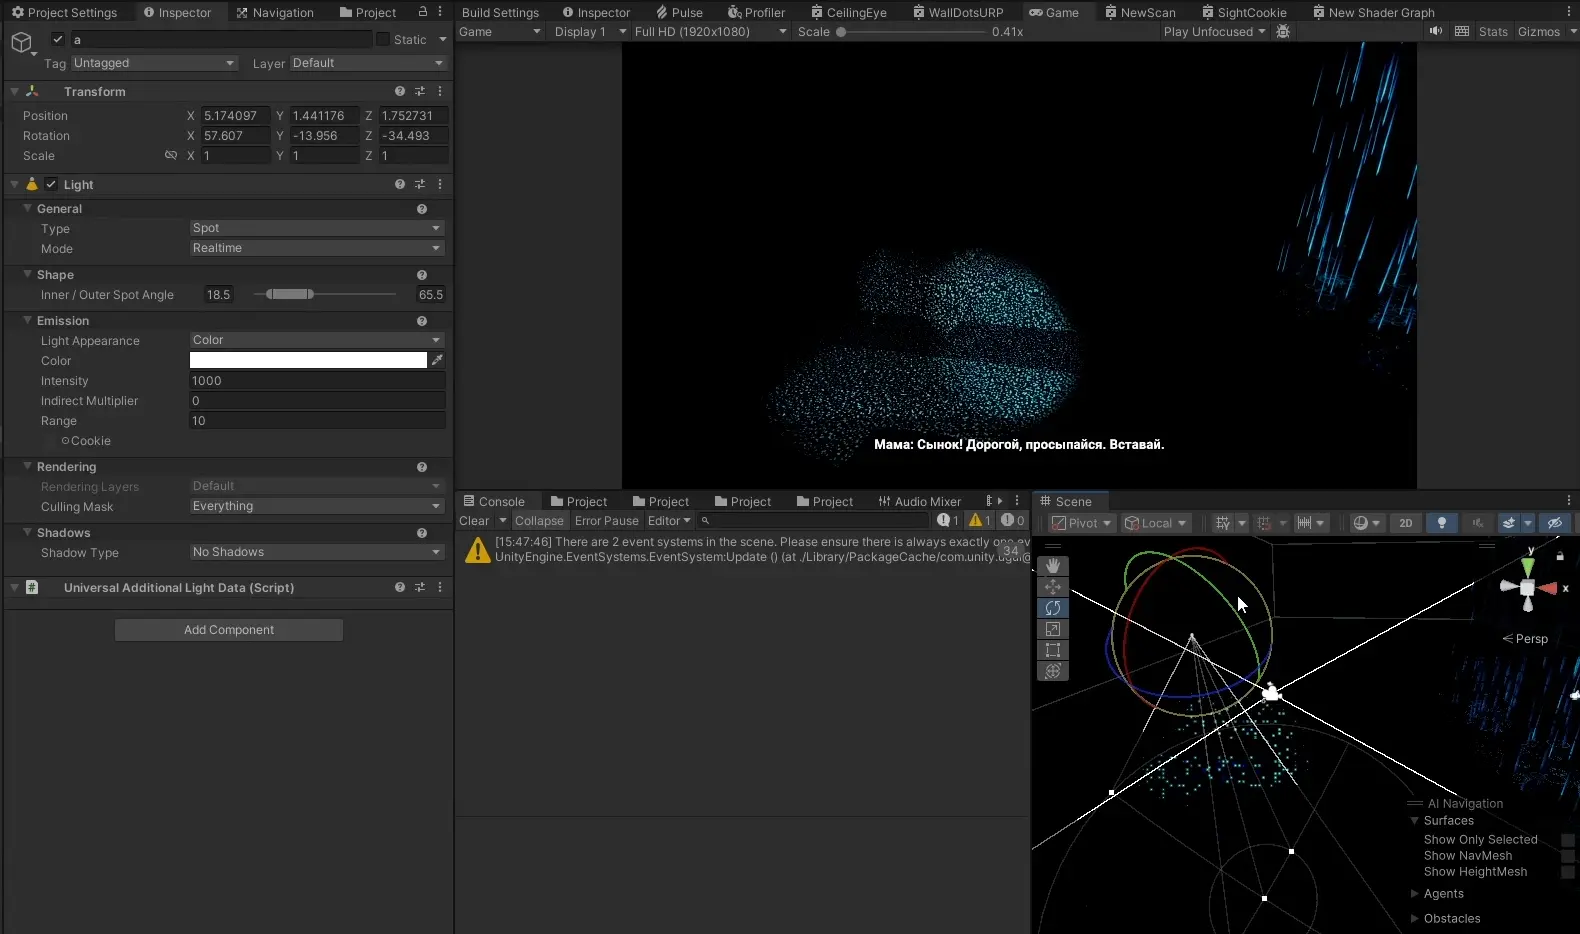Click the Game view Scale slider
The image size is (1580, 934).
point(912,32)
